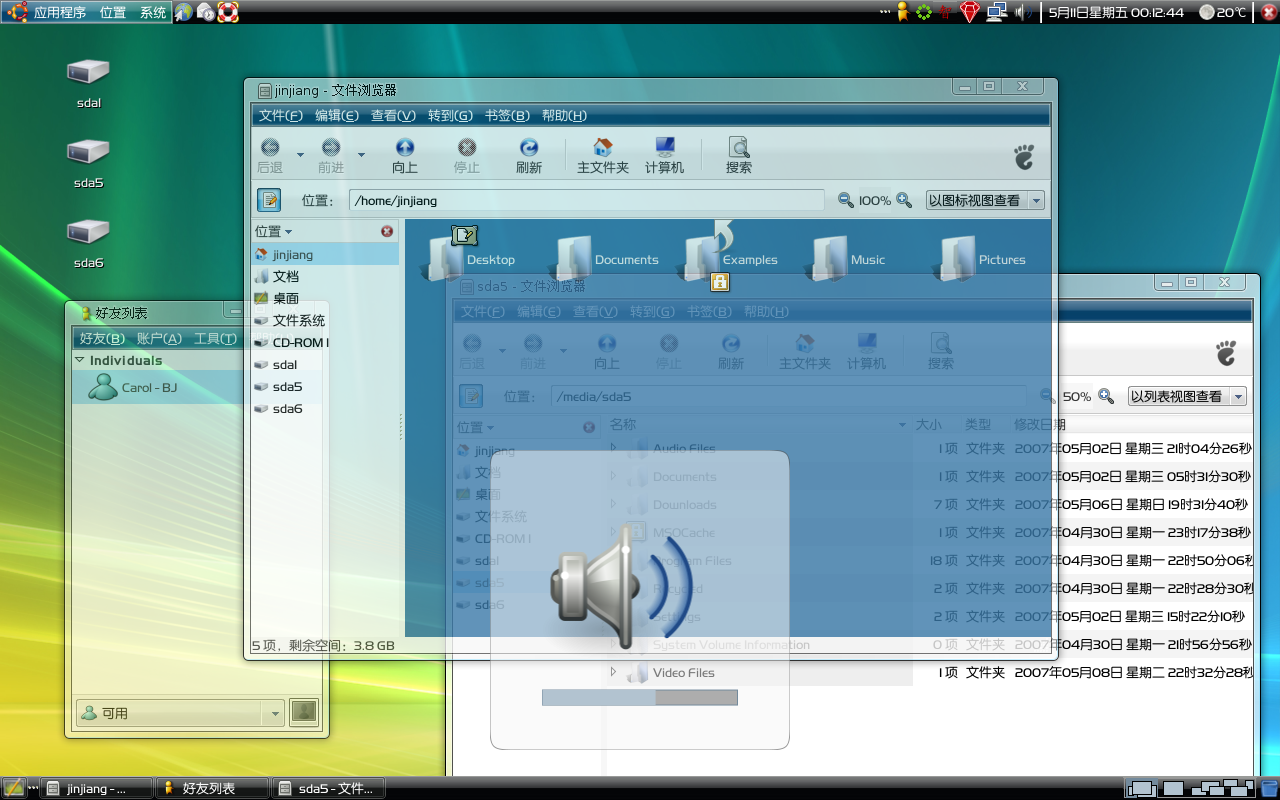
Task: Switch to sda5 taskbar button
Action: [x=329, y=788]
